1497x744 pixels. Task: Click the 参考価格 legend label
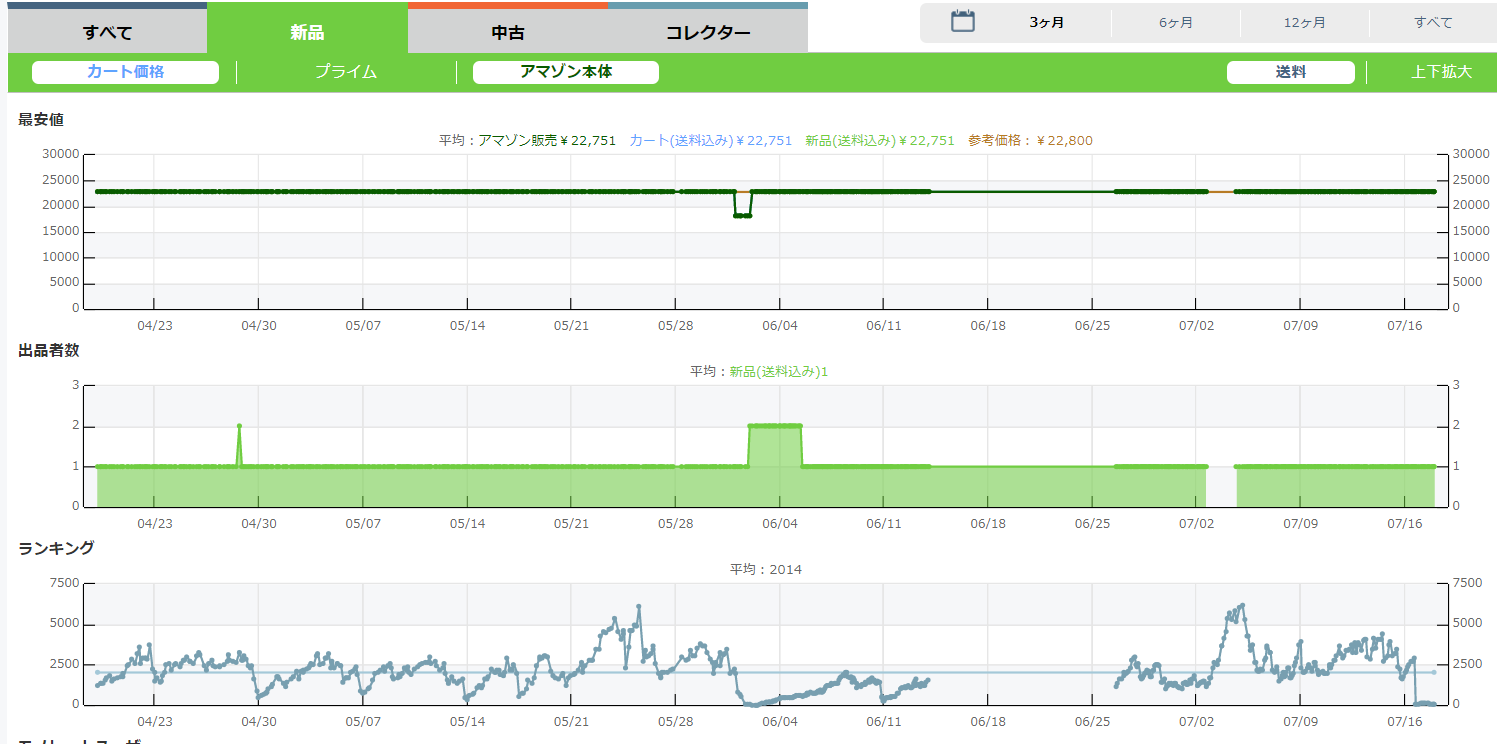[x=1030, y=141]
